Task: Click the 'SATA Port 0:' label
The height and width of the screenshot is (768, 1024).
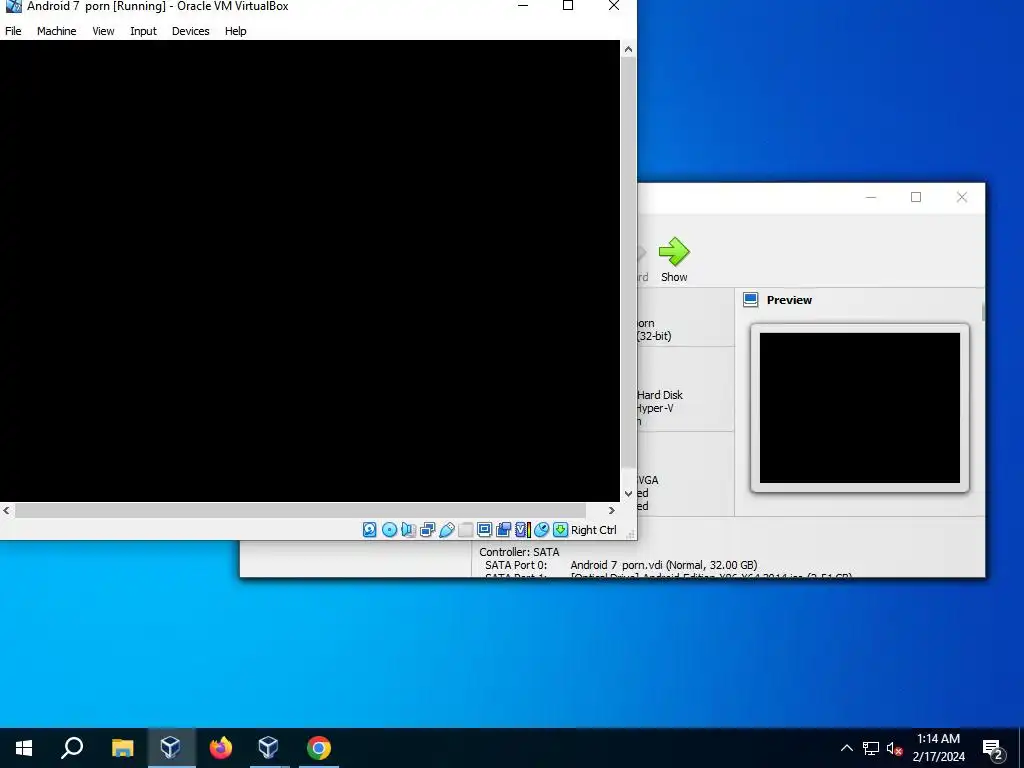Action: tap(516, 565)
